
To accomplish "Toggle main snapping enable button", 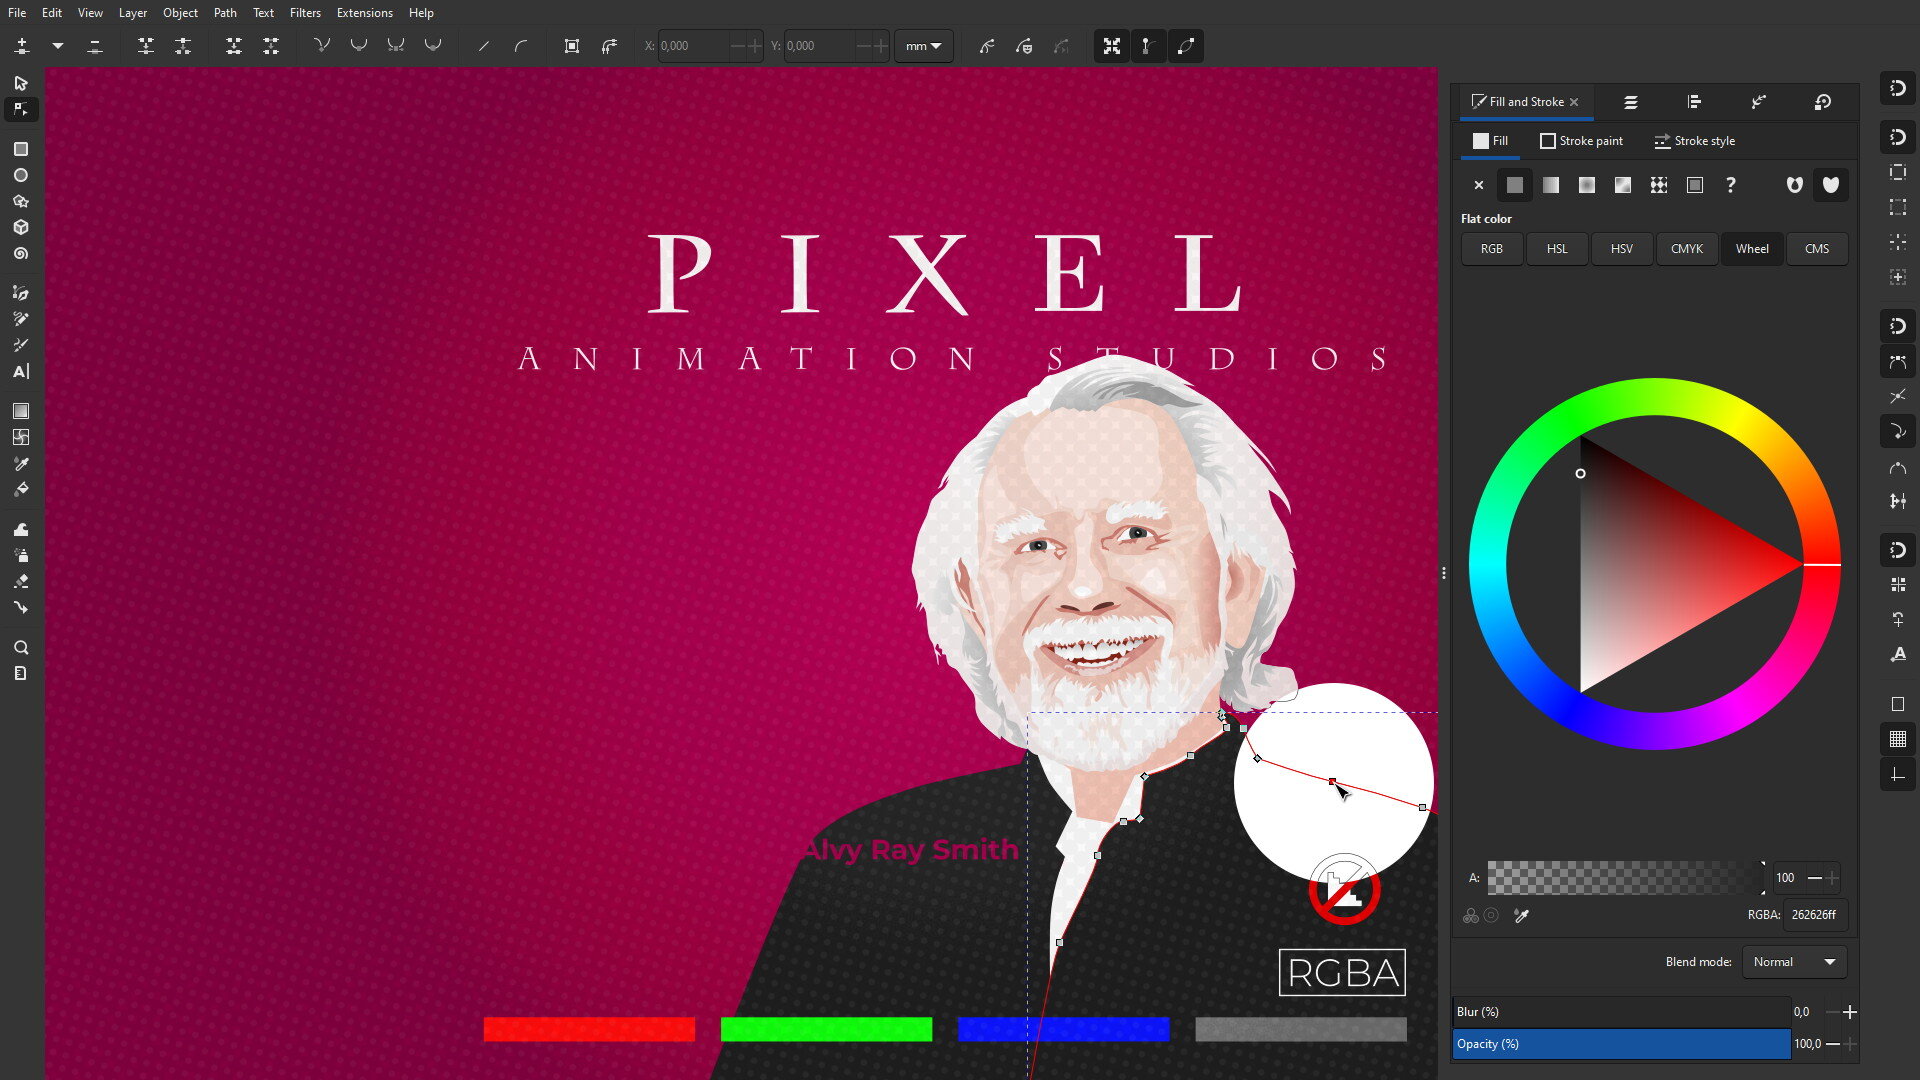I will click(1898, 88).
